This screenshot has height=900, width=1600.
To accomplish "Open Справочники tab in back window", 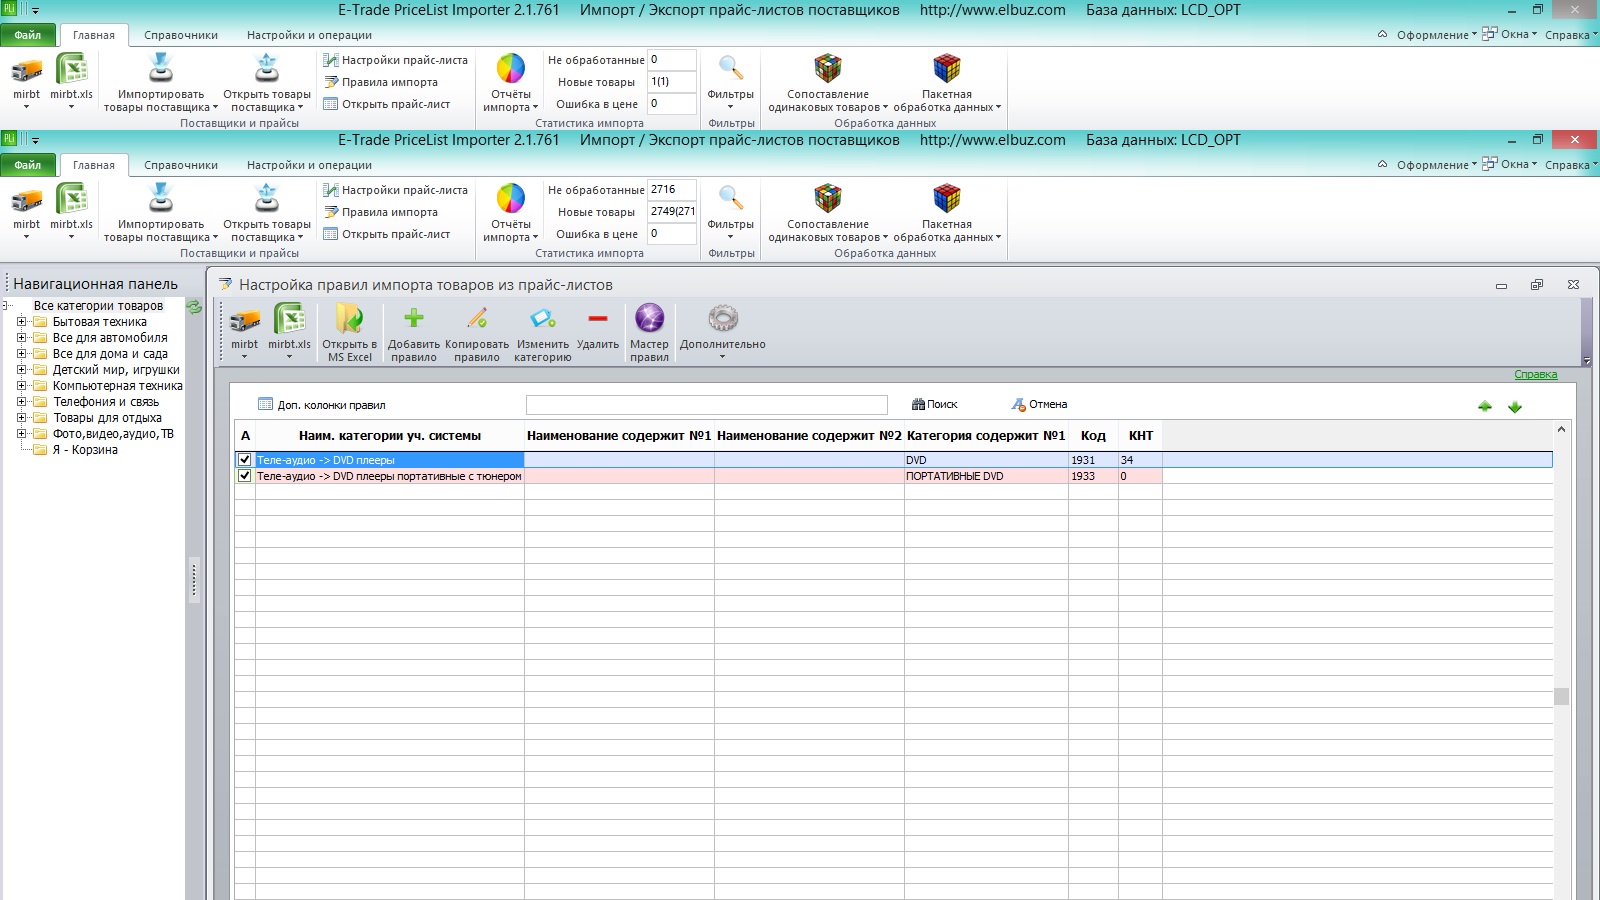I will (x=180, y=35).
